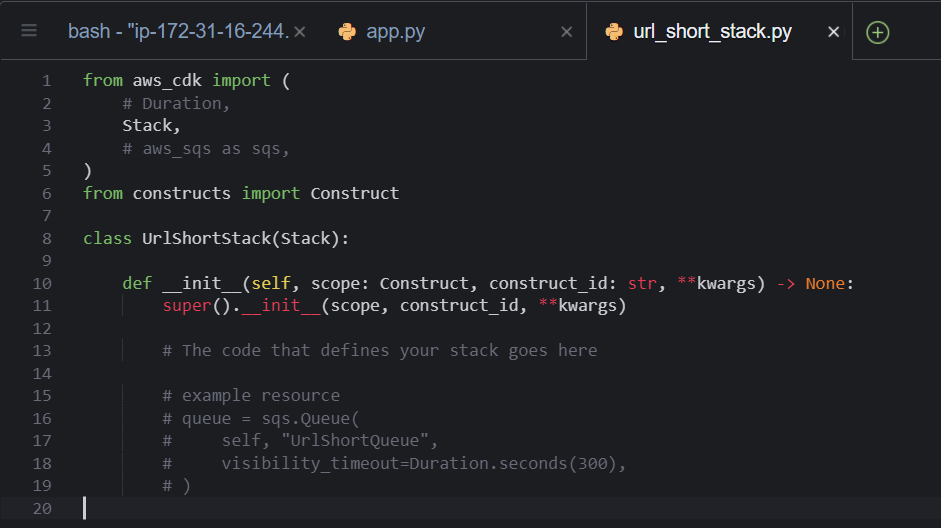
Task: Close the url_short_stack.py tab
Action: [833, 32]
